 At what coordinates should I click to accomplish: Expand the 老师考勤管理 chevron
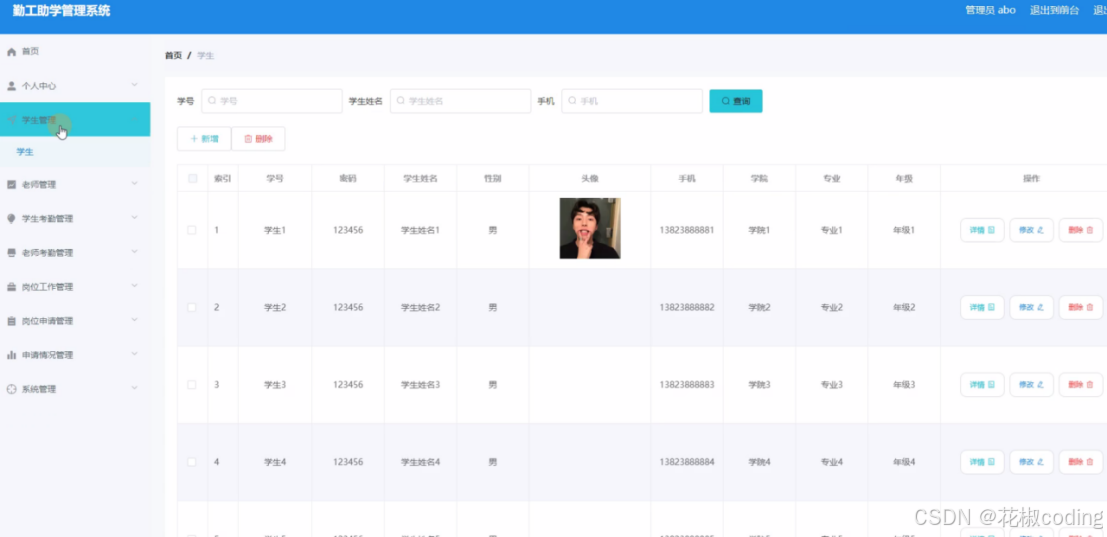[x=134, y=252]
